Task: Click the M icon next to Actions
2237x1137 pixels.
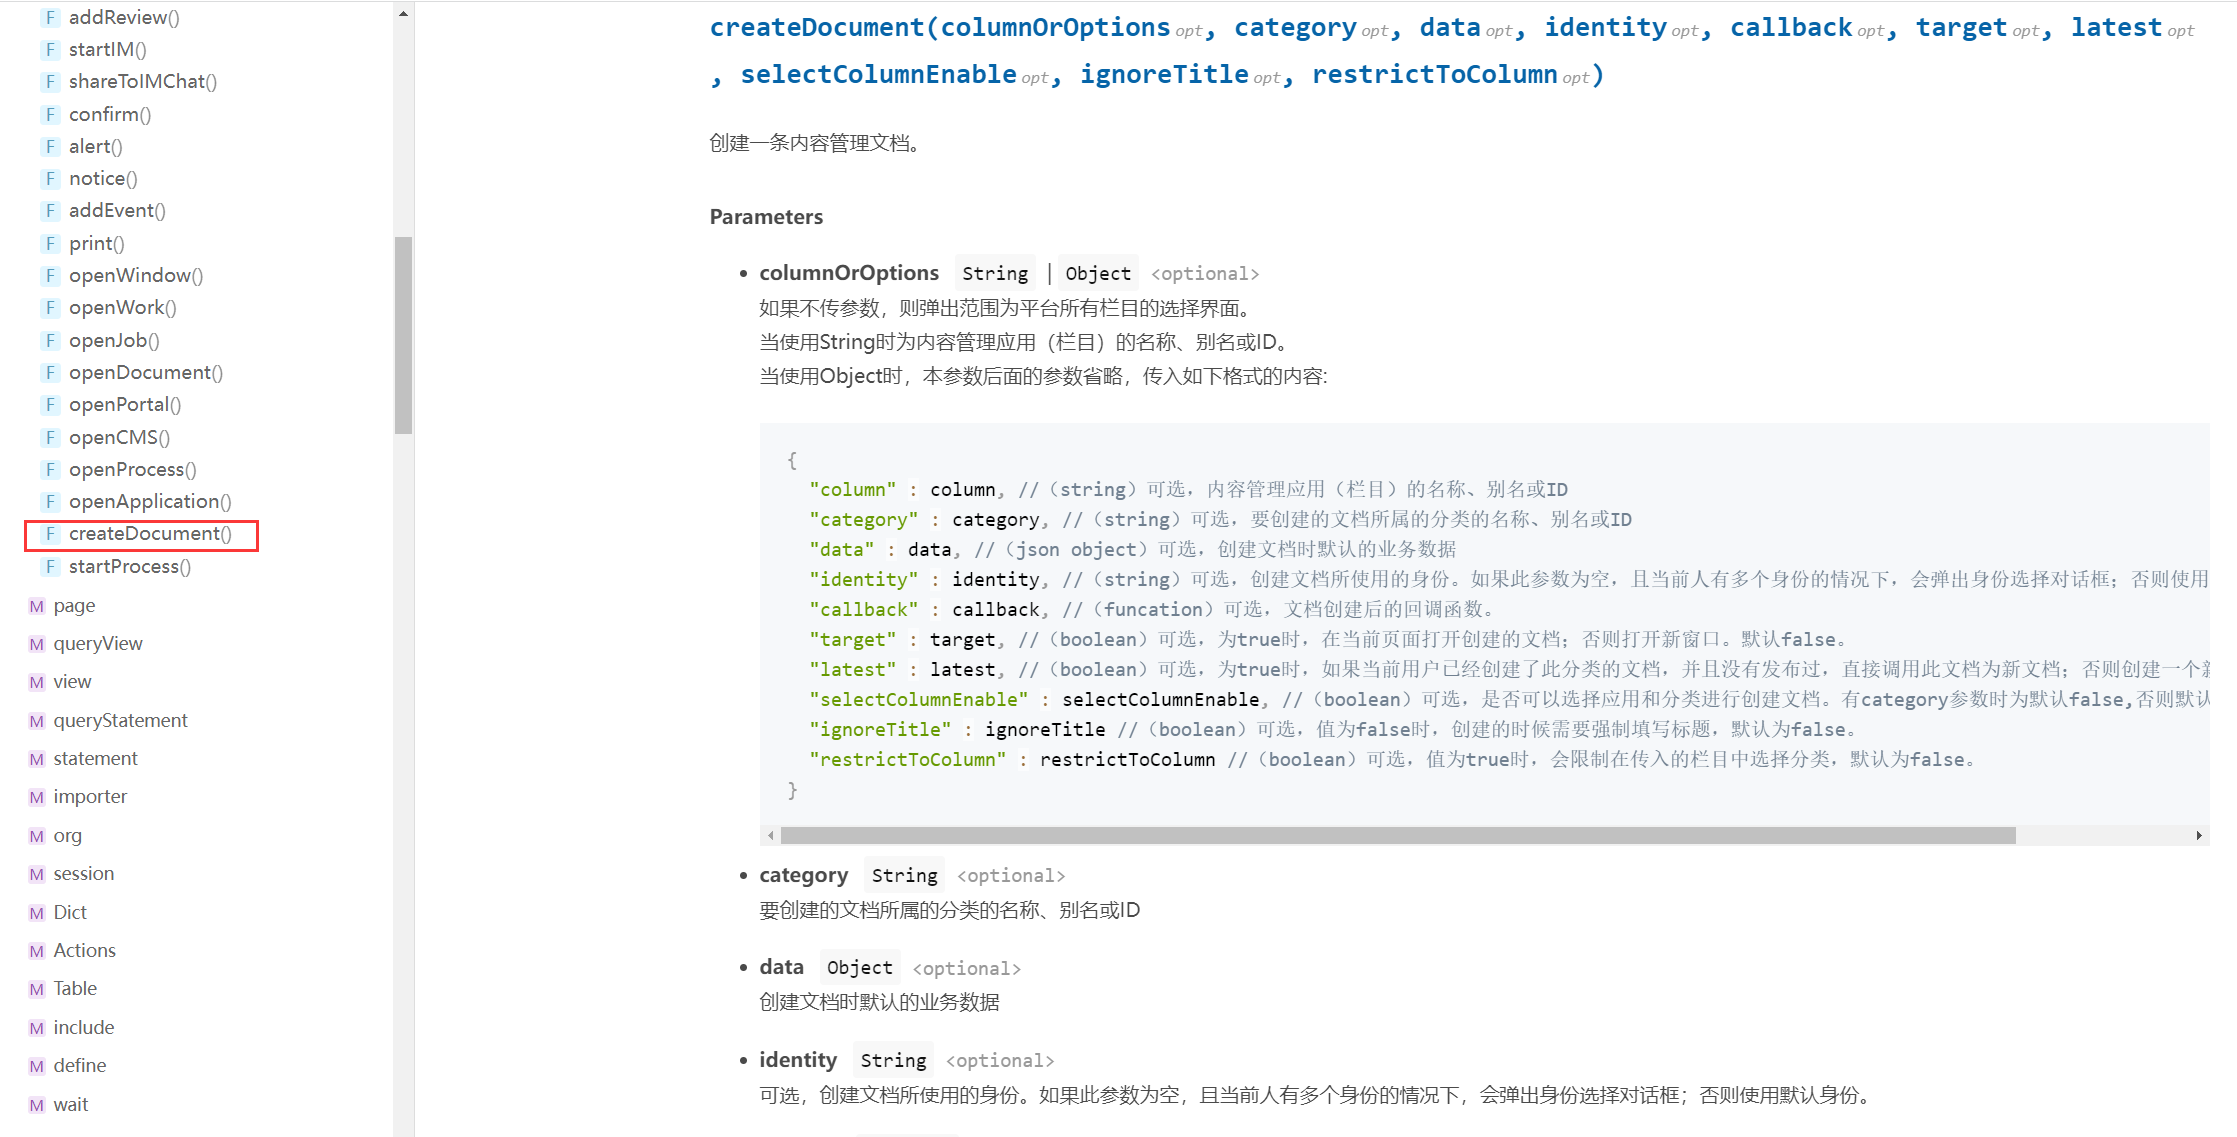Action: tap(37, 951)
